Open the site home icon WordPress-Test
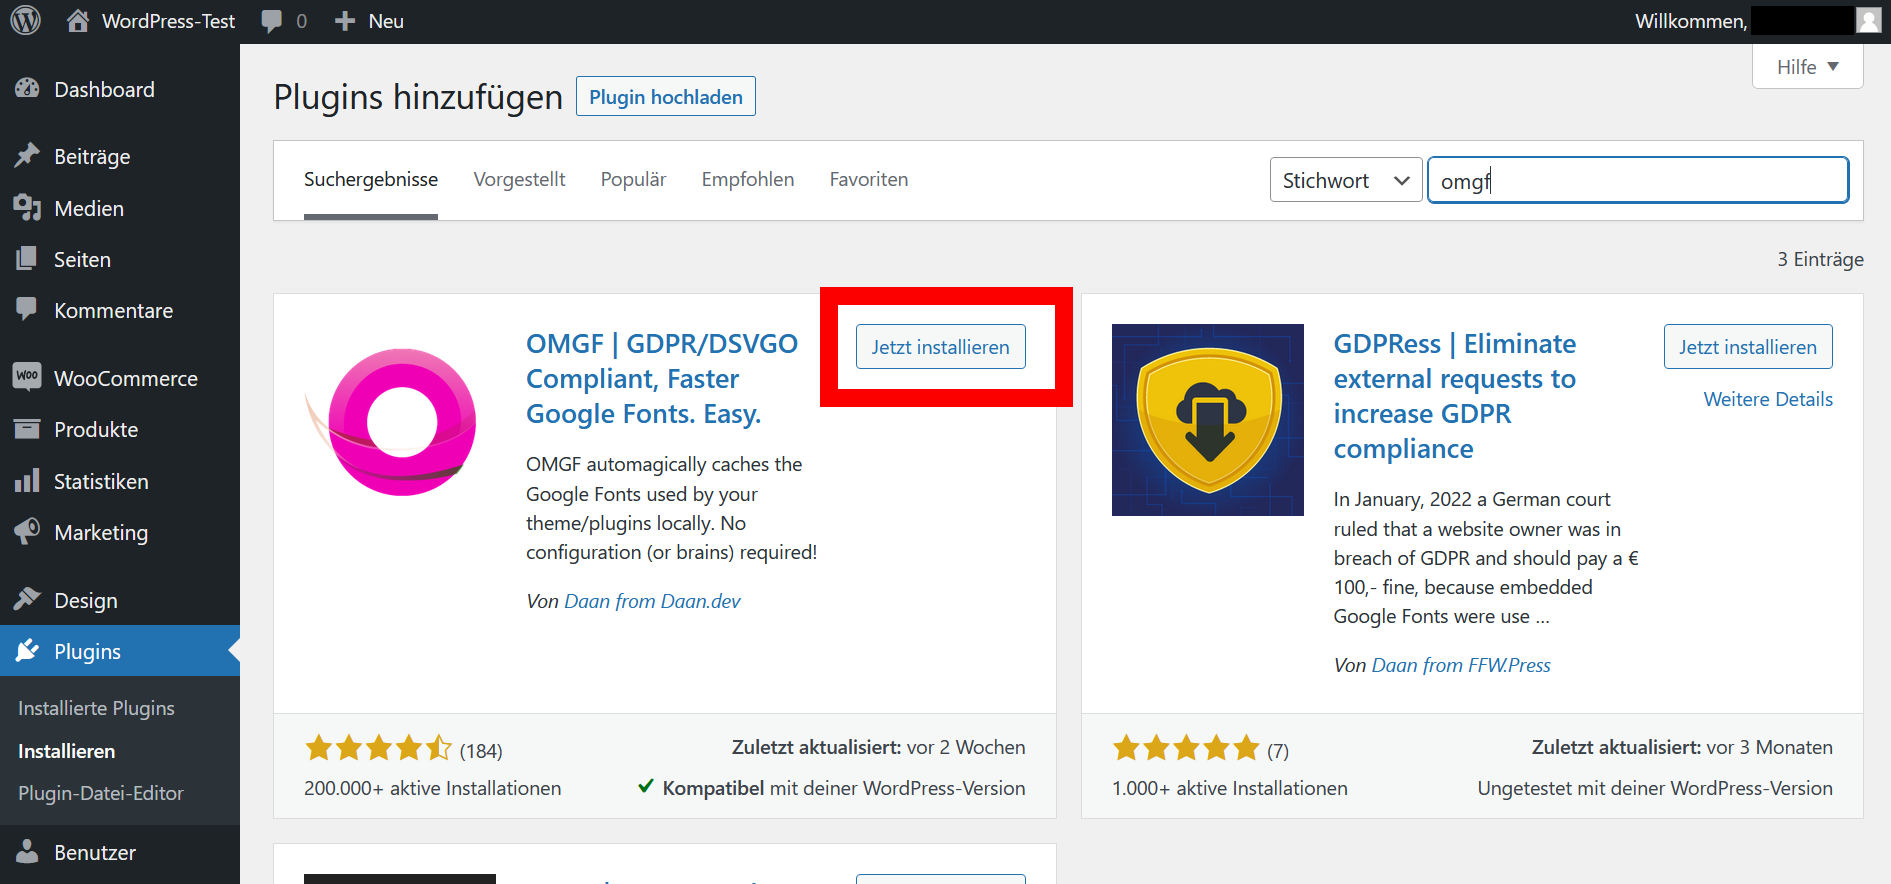Image resolution: width=1891 pixels, height=884 pixels. click(78, 21)
